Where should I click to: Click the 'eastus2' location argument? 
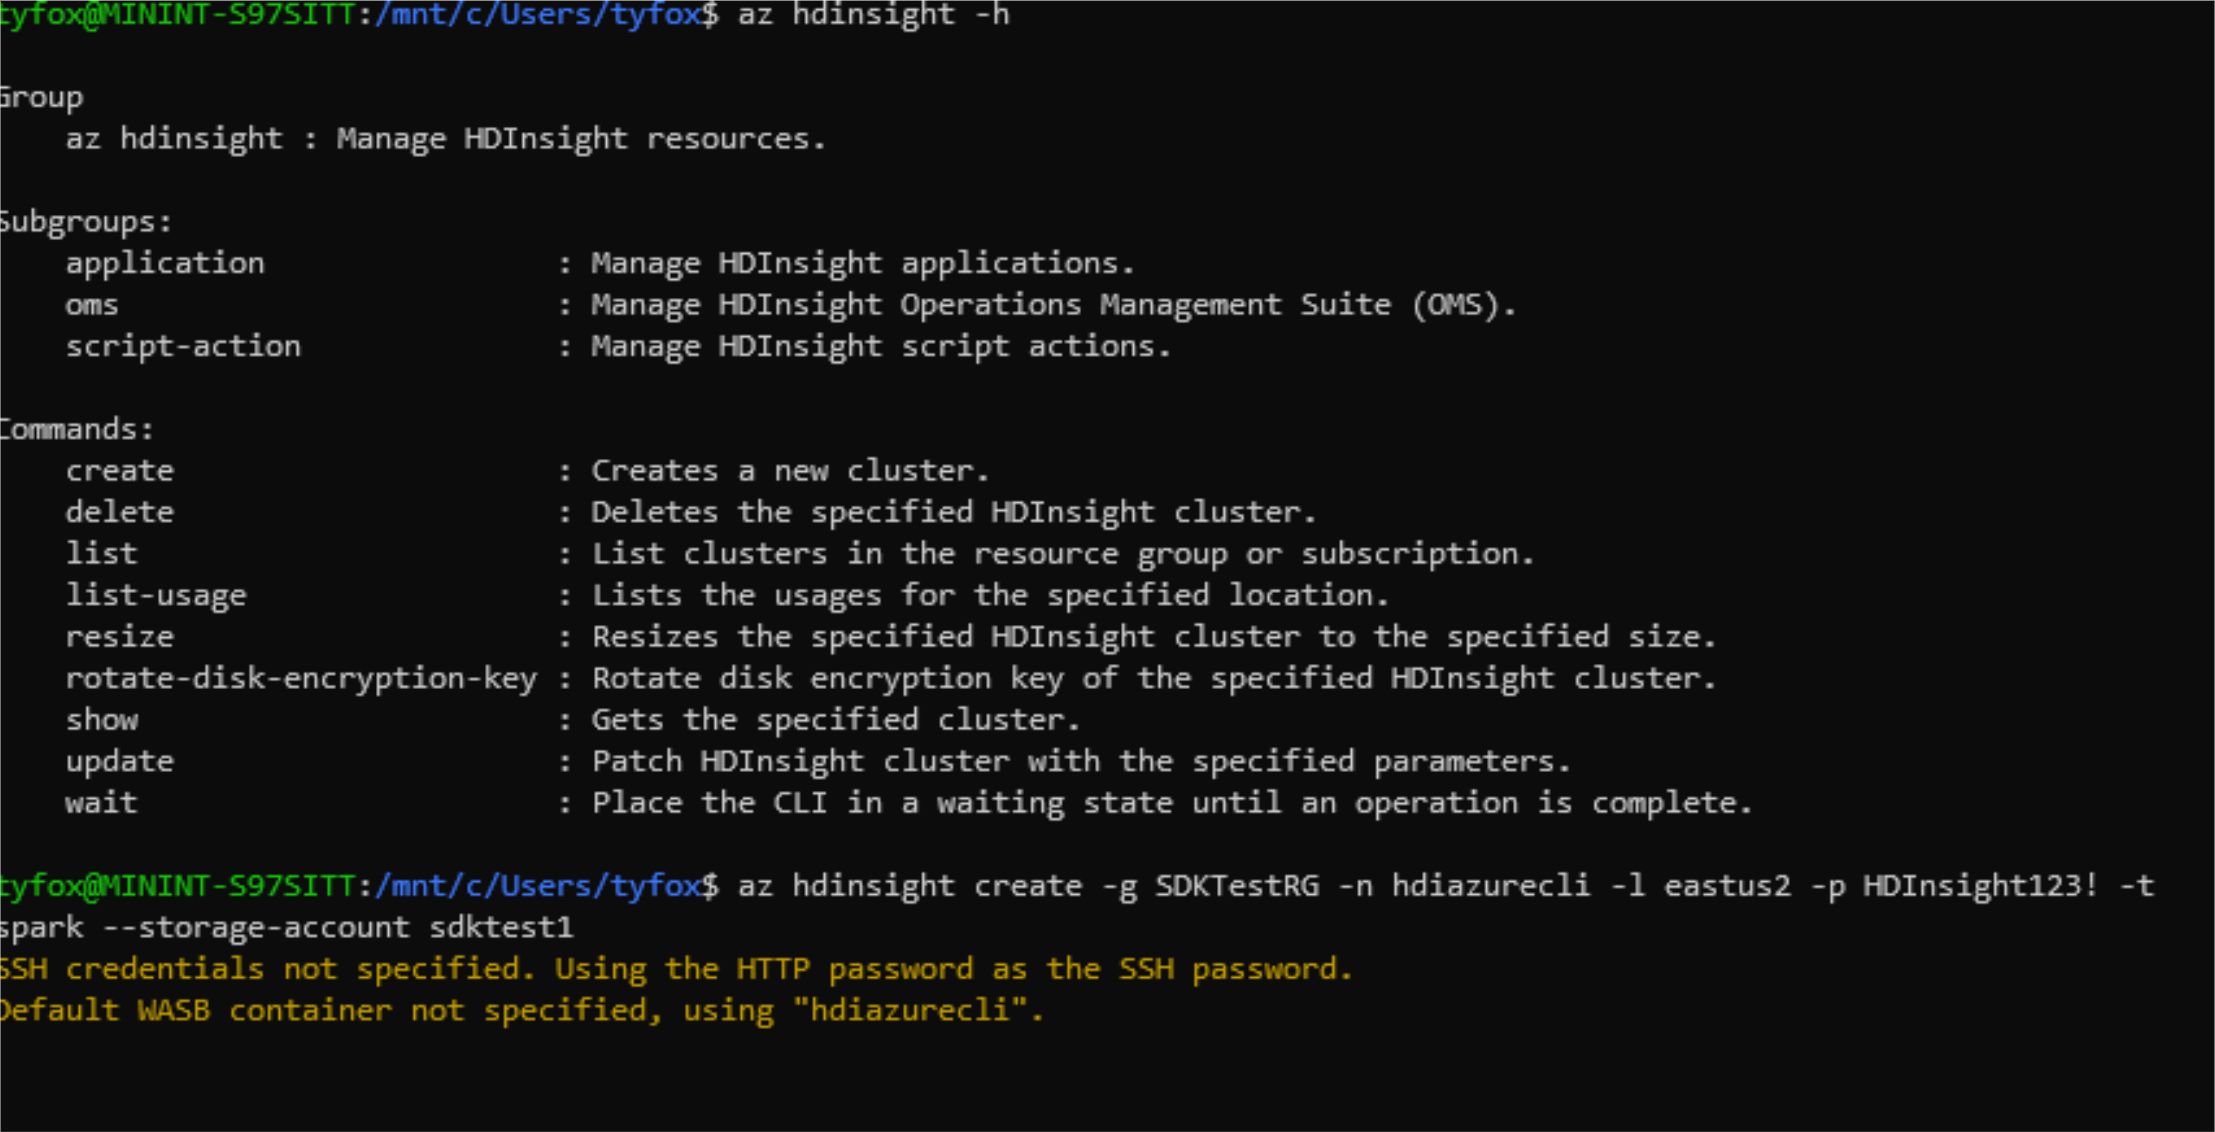tap(1727, 886)
